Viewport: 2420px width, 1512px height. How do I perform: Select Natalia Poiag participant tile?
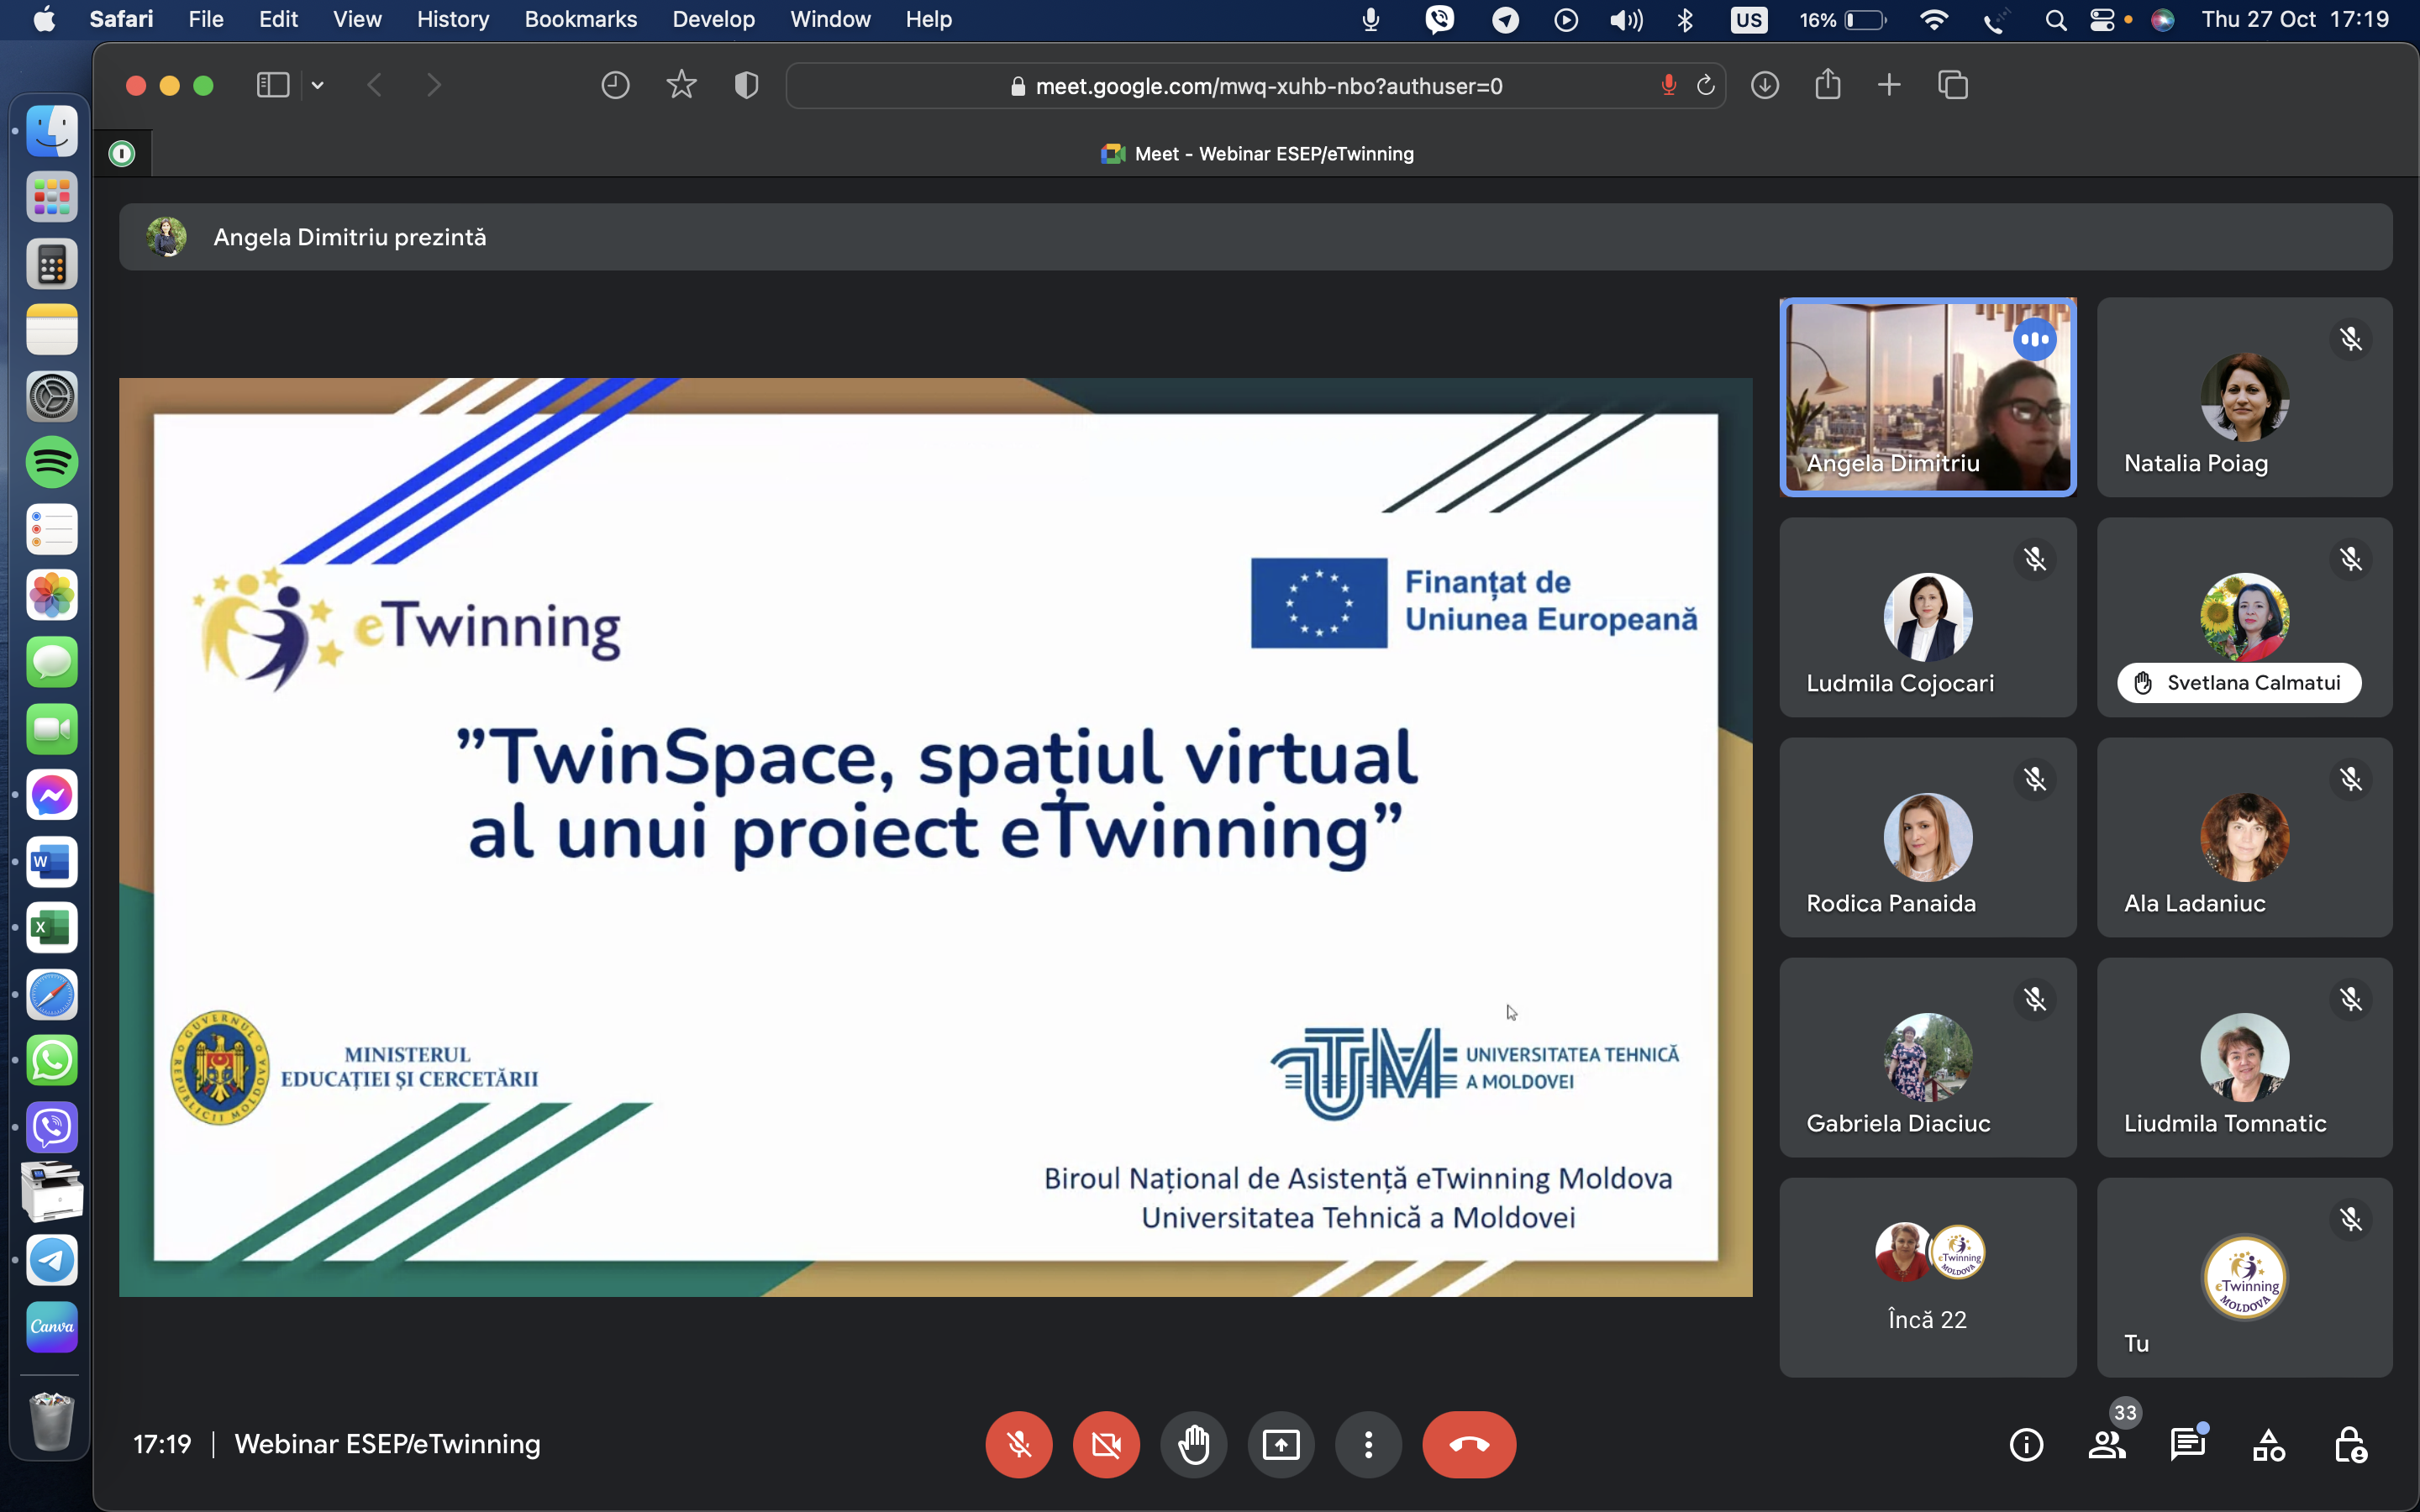2244,397
